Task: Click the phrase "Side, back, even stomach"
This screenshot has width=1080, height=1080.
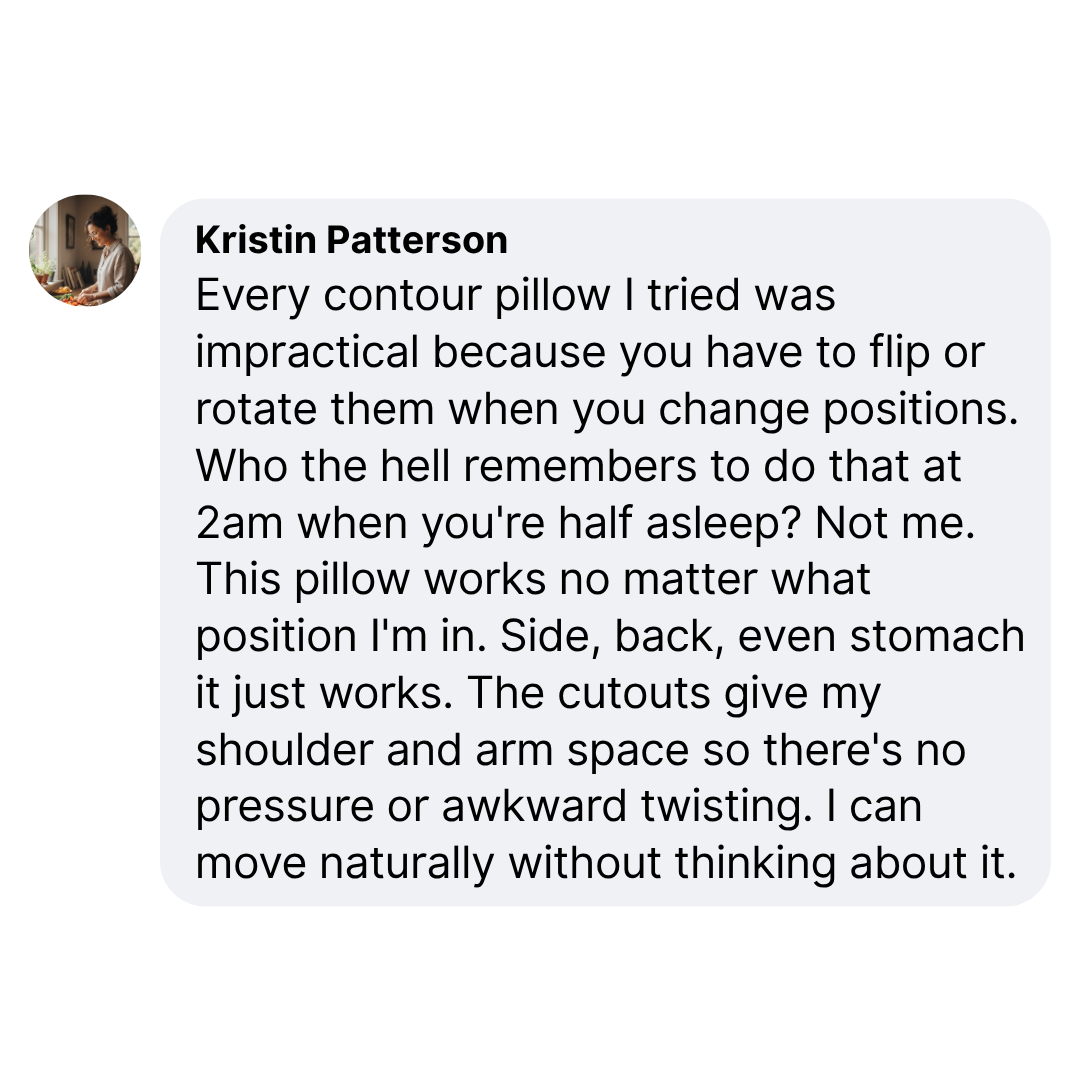Action: 762,638
